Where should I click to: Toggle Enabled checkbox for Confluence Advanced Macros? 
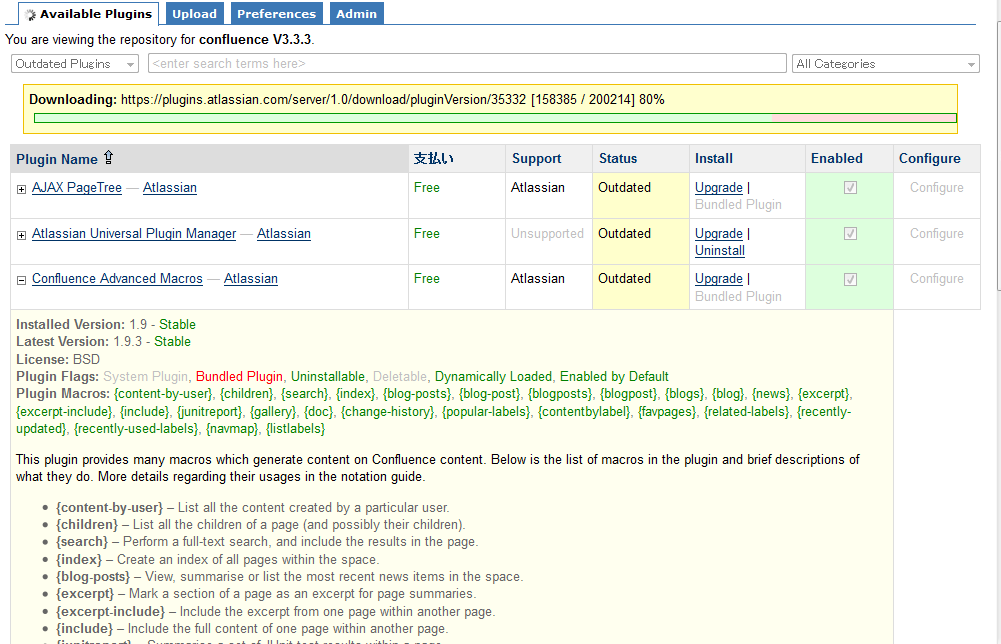850,279
